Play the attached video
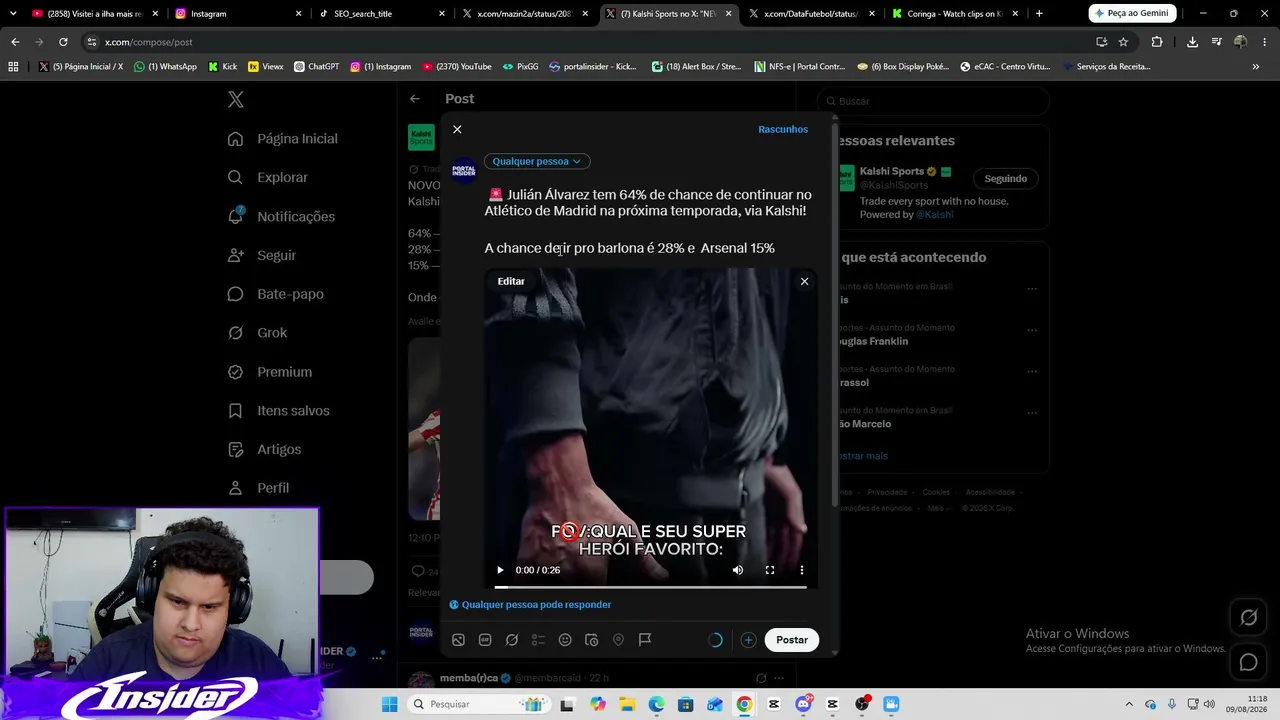The width and height of the screenshot is (1280, 720). tap(500, 570)
